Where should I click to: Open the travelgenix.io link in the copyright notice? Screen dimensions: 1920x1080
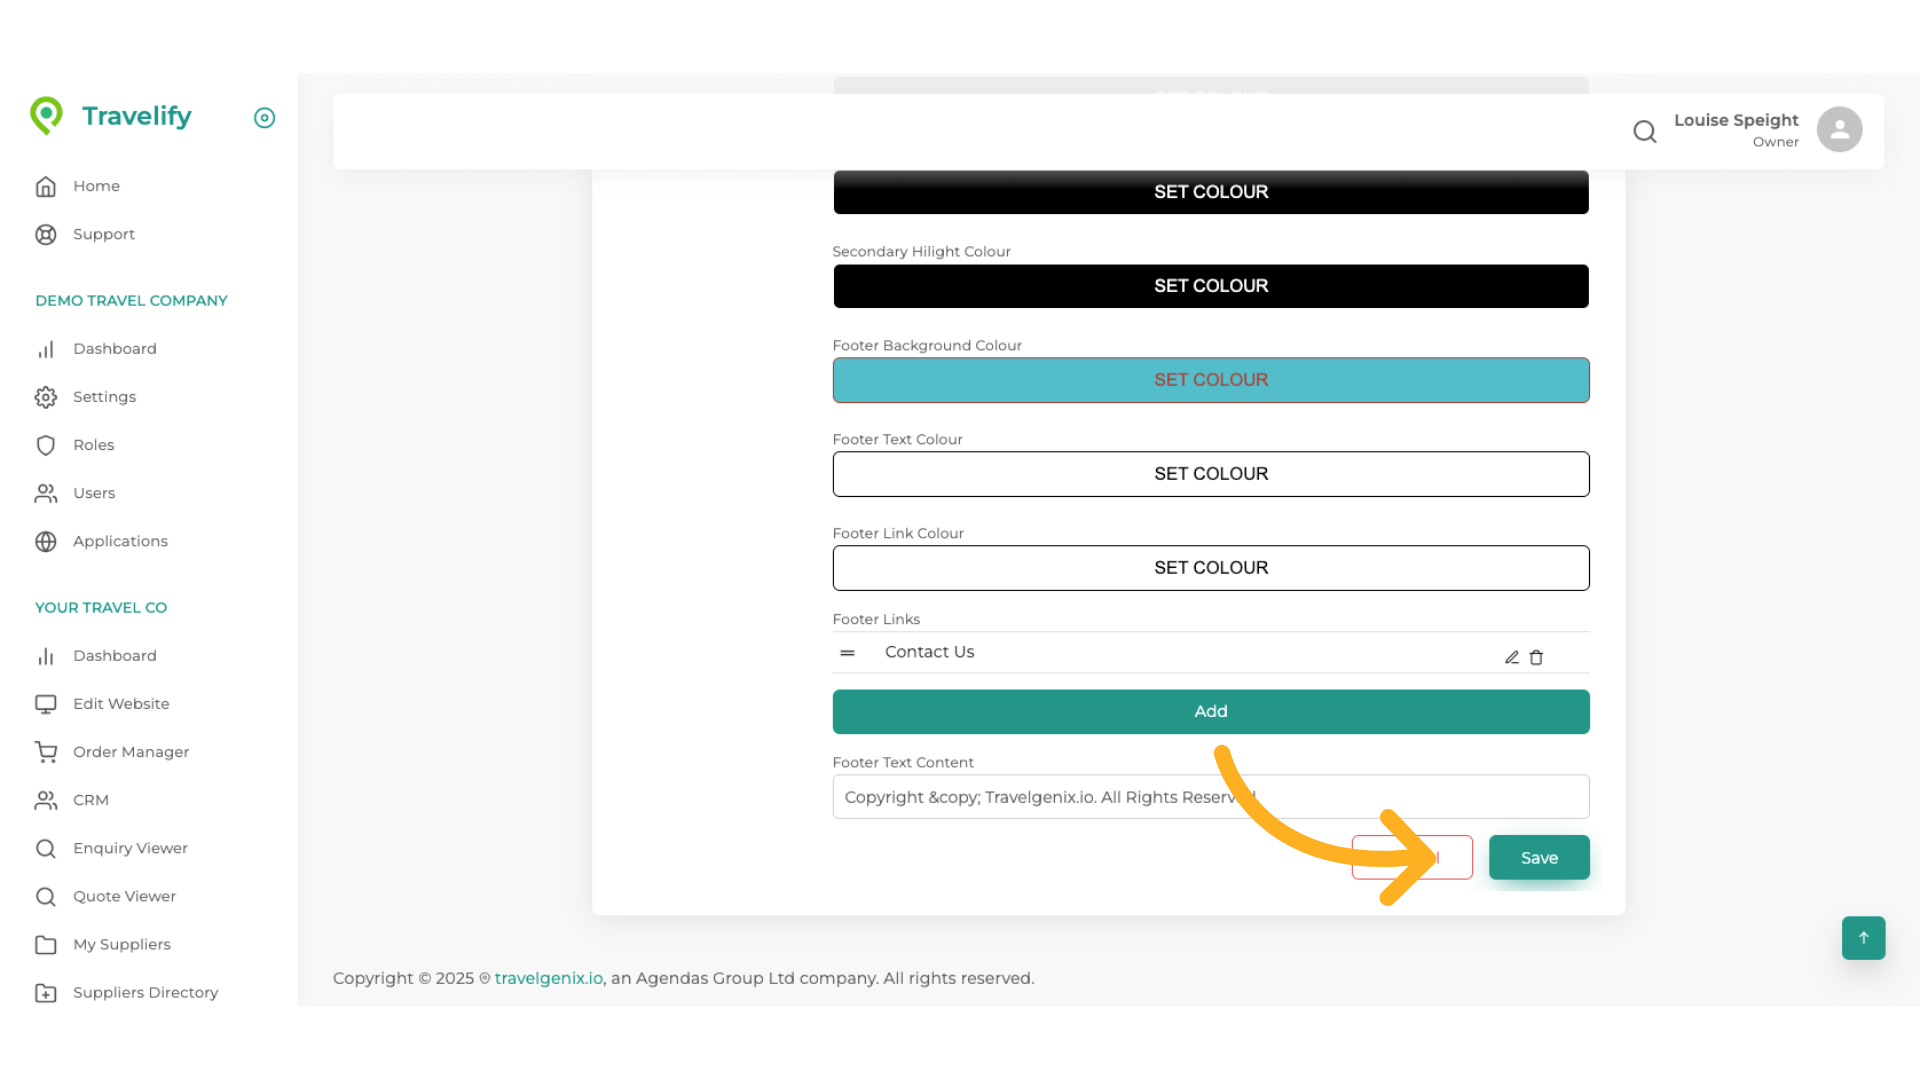click(x=548, y=978)
